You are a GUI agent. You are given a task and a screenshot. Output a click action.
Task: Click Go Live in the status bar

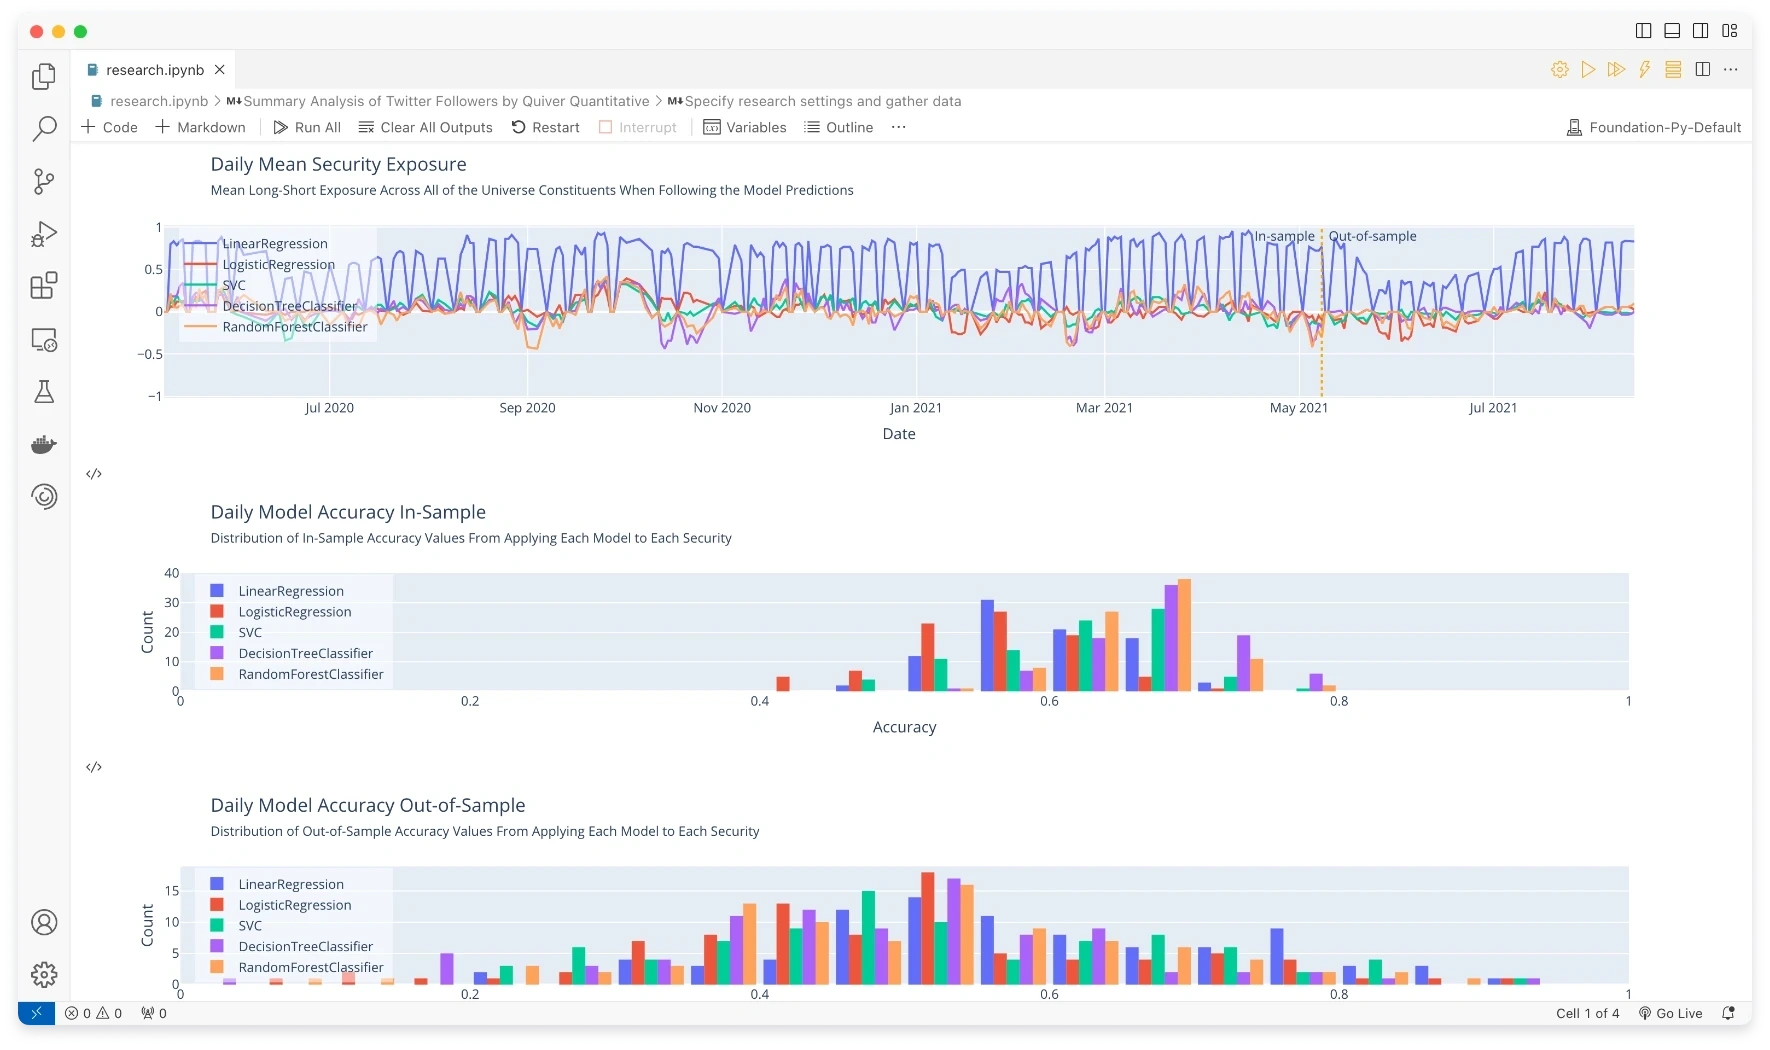coord(1670,1013)
